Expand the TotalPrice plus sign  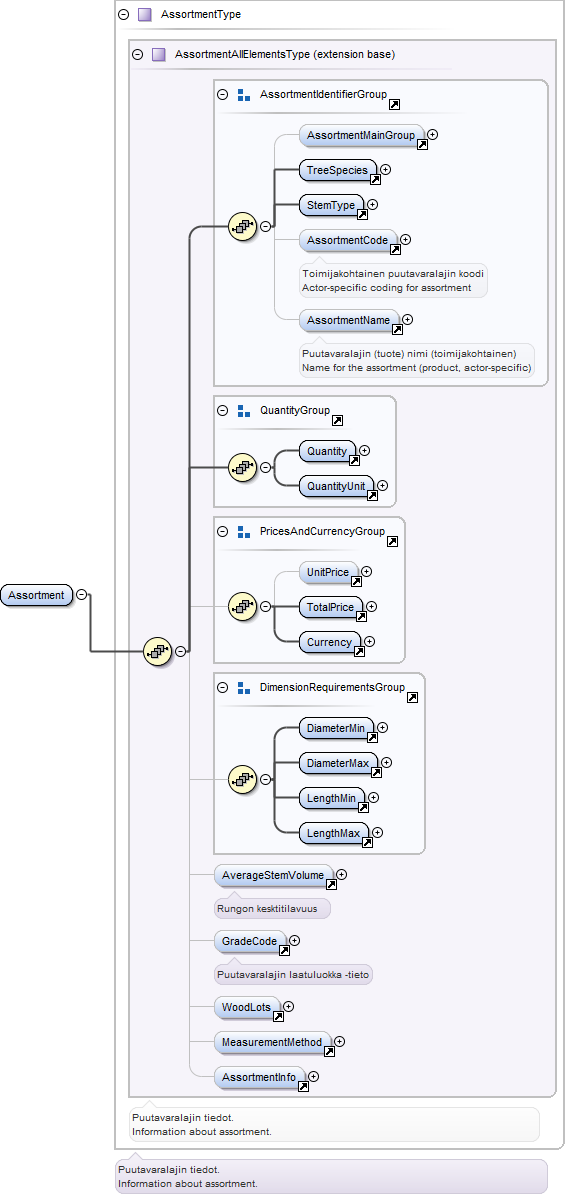pos(372,607)
